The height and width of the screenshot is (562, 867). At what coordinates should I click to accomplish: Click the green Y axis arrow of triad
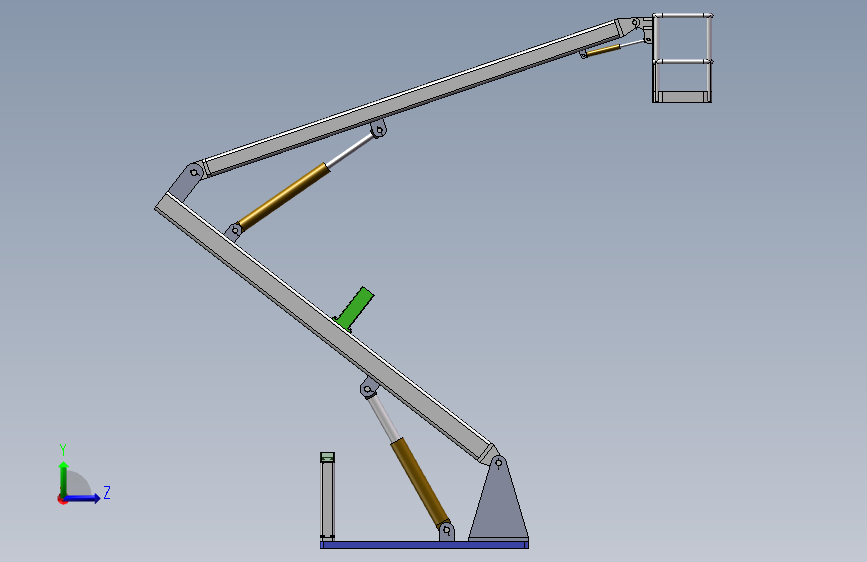tap(64, 478)
